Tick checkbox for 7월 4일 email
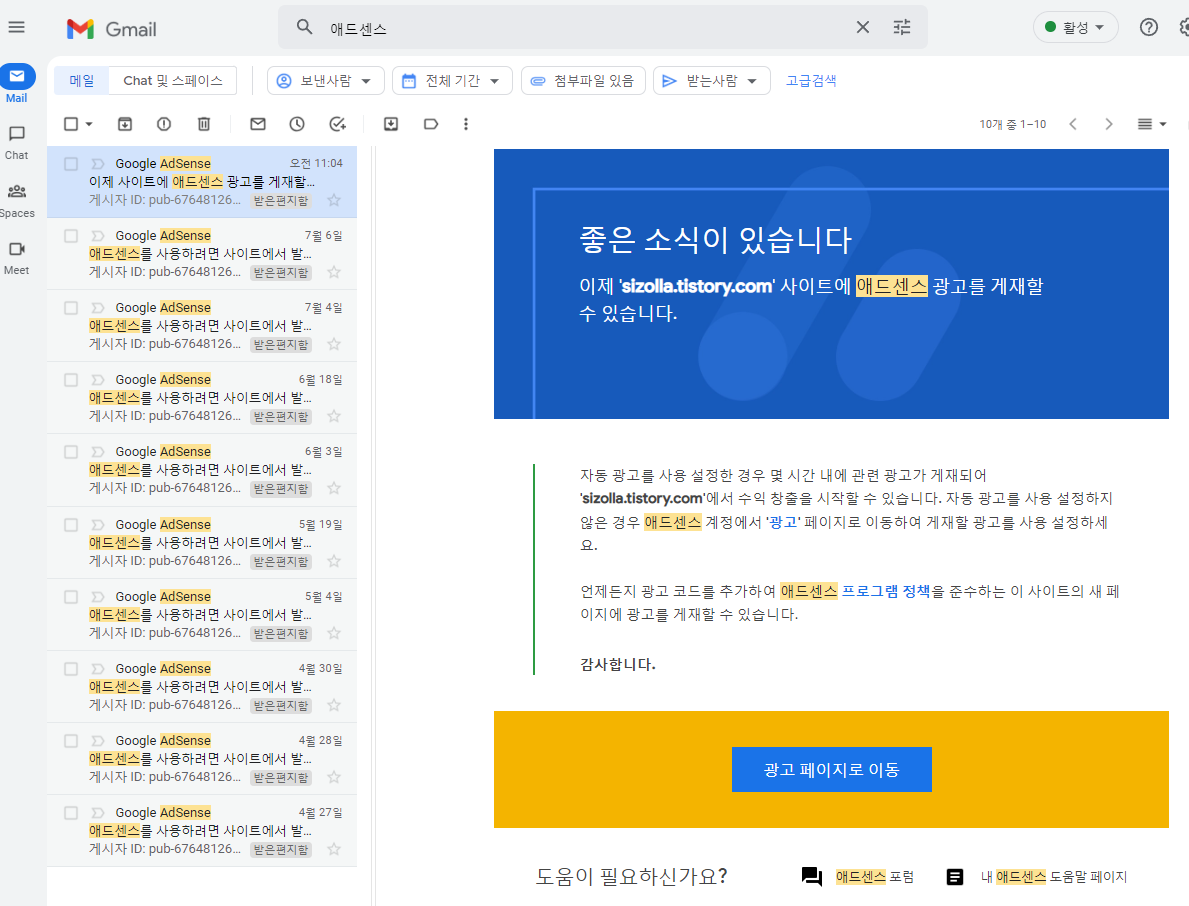 (71, 308)
